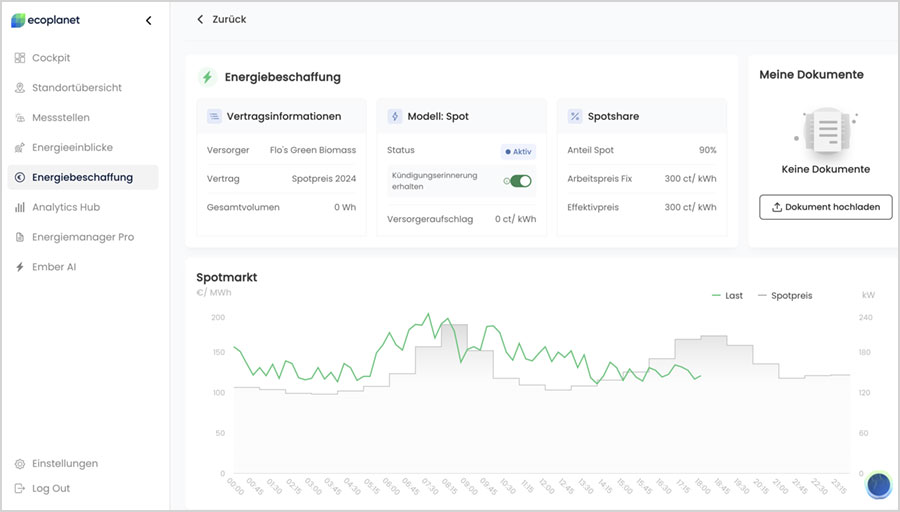Click the ecoplanet logo

tap(45, 20)
